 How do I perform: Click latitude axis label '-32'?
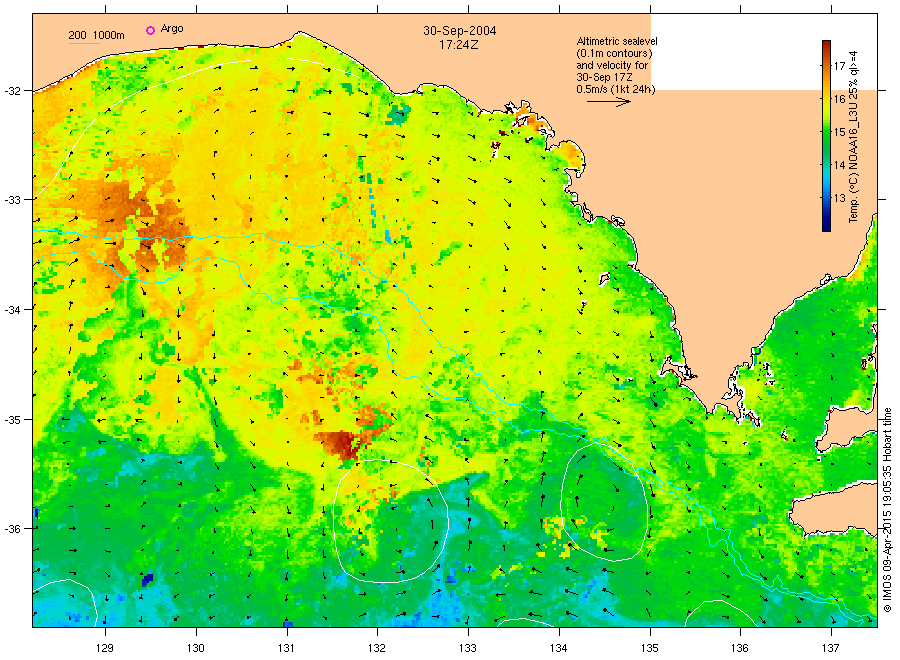coord(12,91)
